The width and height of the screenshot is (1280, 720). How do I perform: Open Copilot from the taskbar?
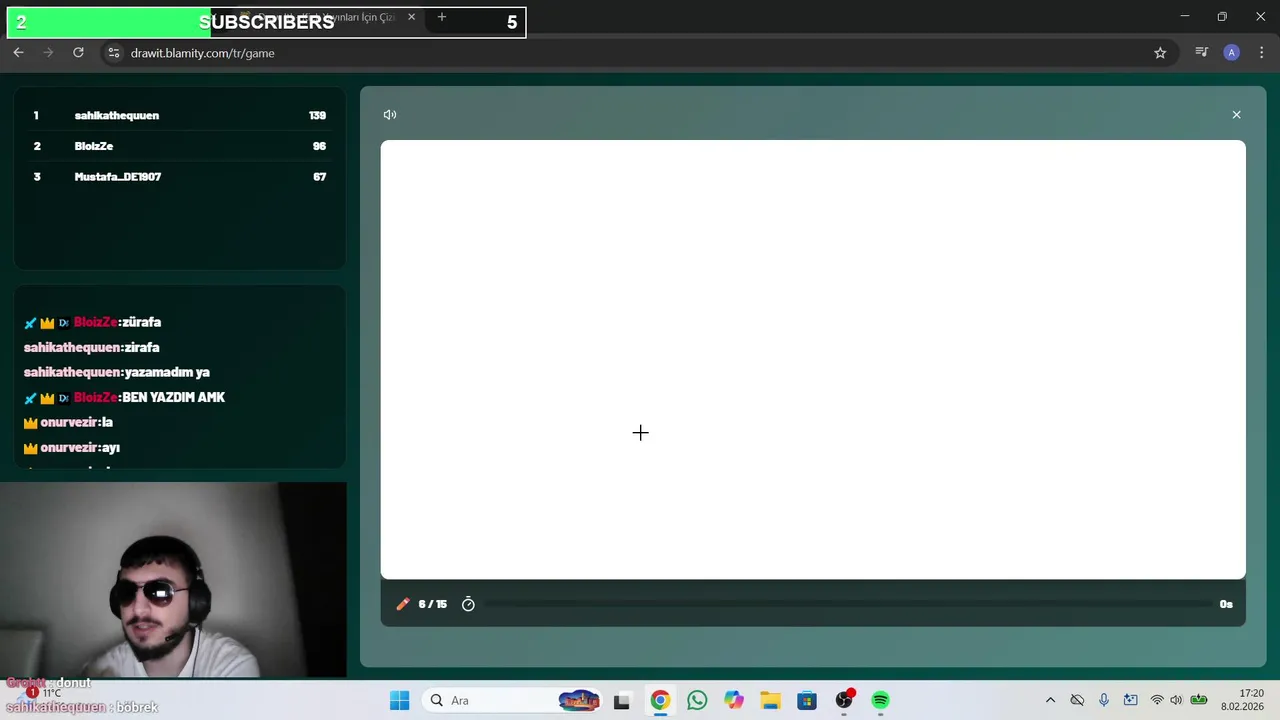coord(734,700)
